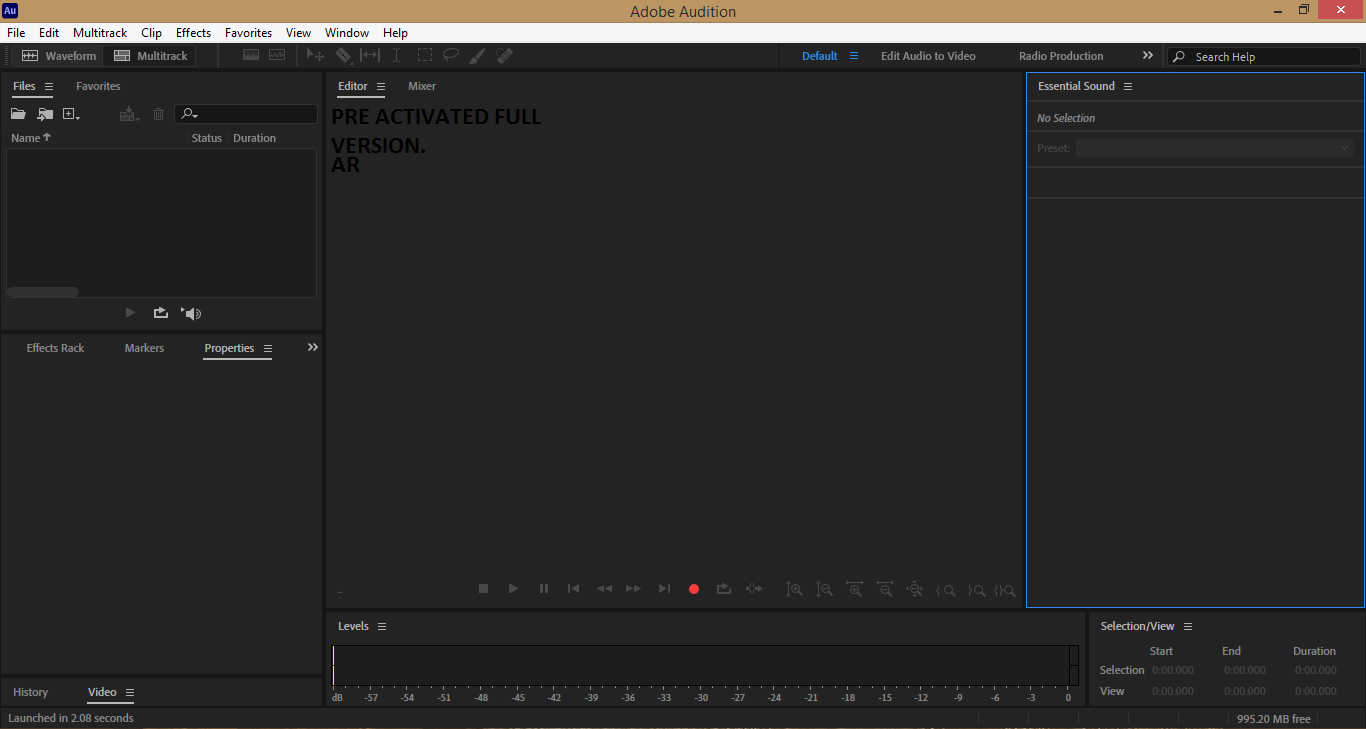Screen dimensions: 1366x729
Task: Click Zoom Out Time icon
Action: click(885, 590)
